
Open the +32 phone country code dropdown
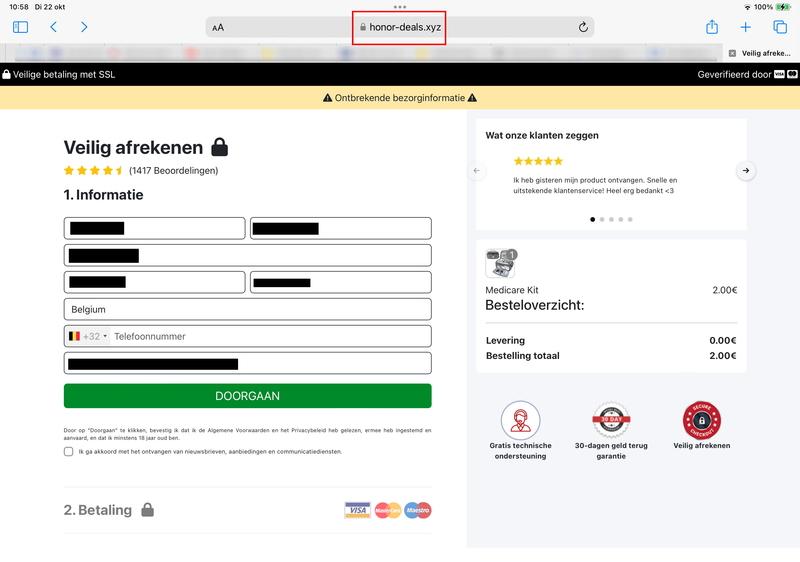88,337
